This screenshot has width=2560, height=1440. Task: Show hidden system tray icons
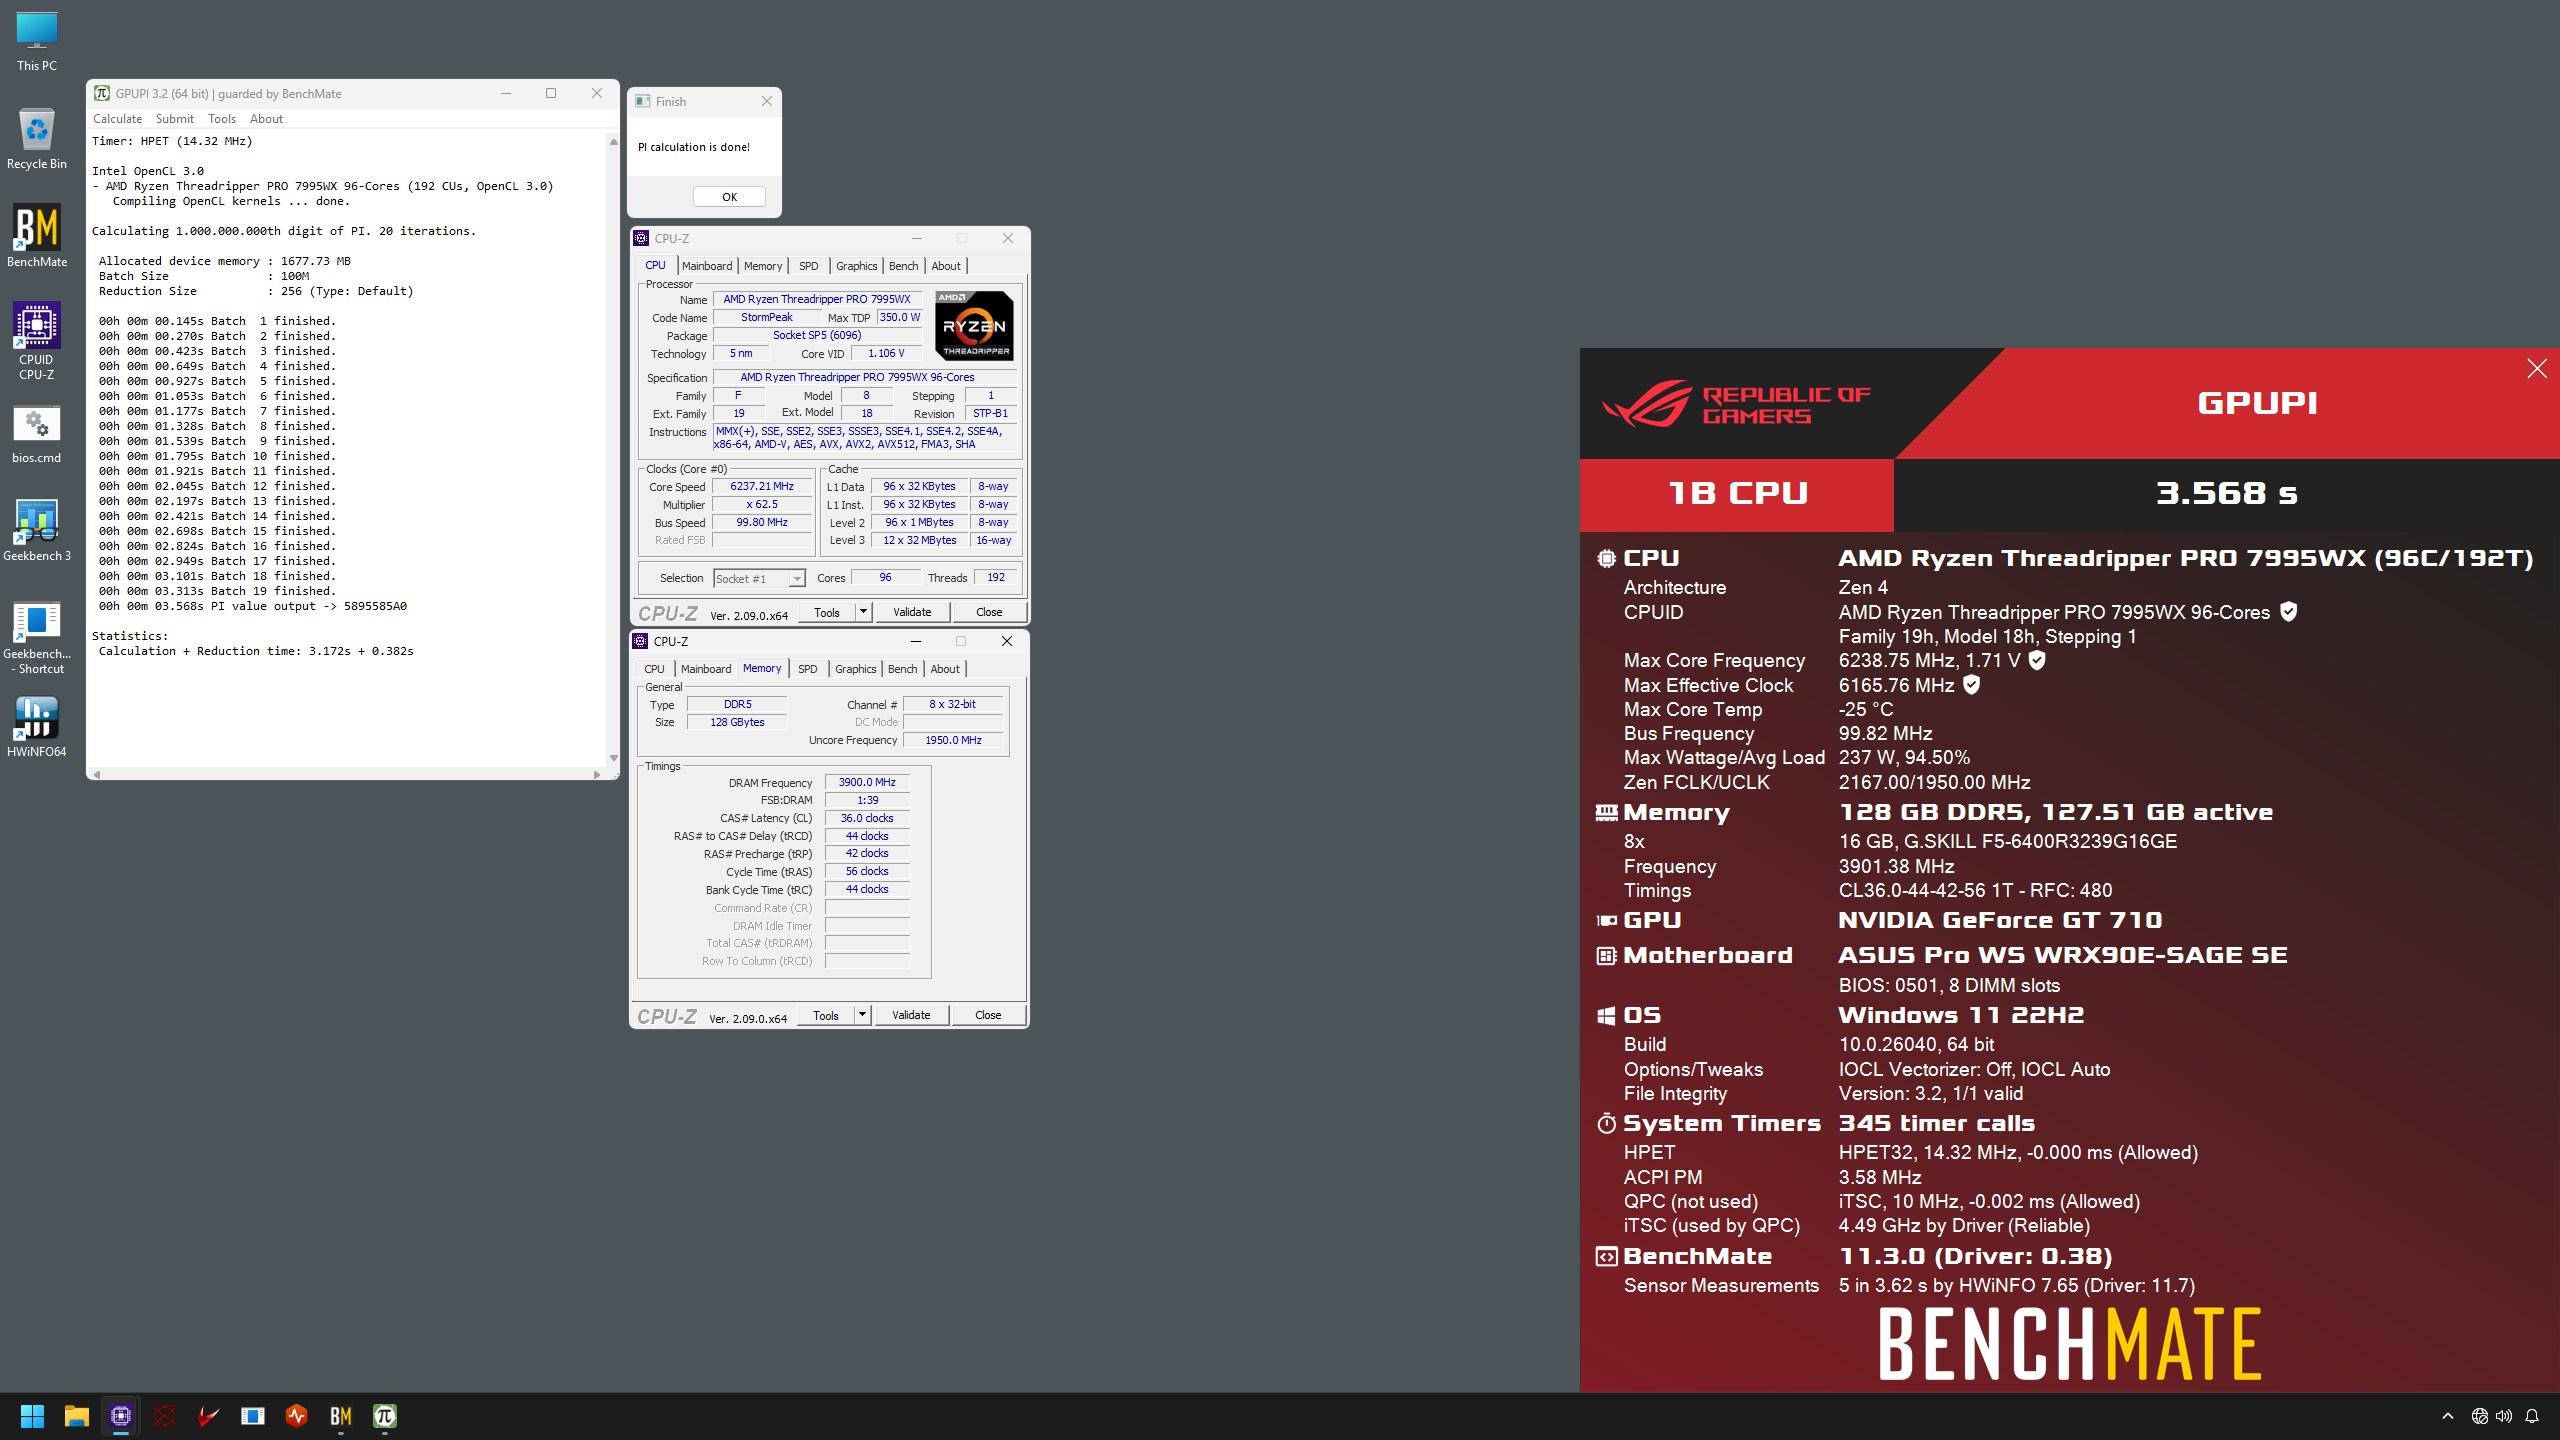pos(2447,1416)
